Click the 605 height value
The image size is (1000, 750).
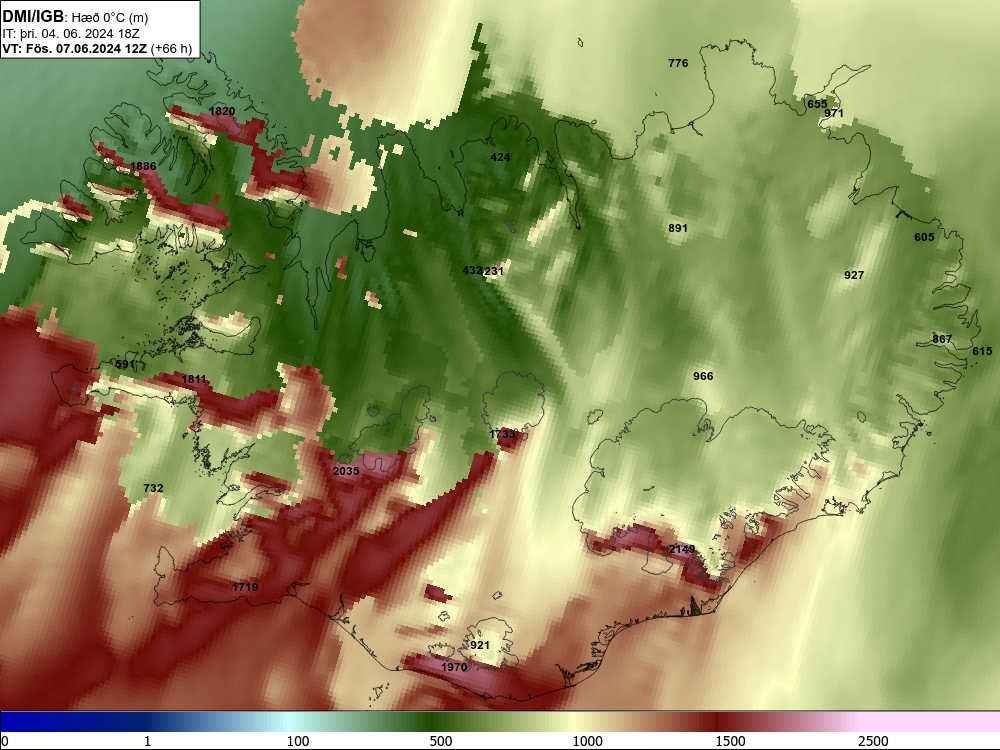924,237
